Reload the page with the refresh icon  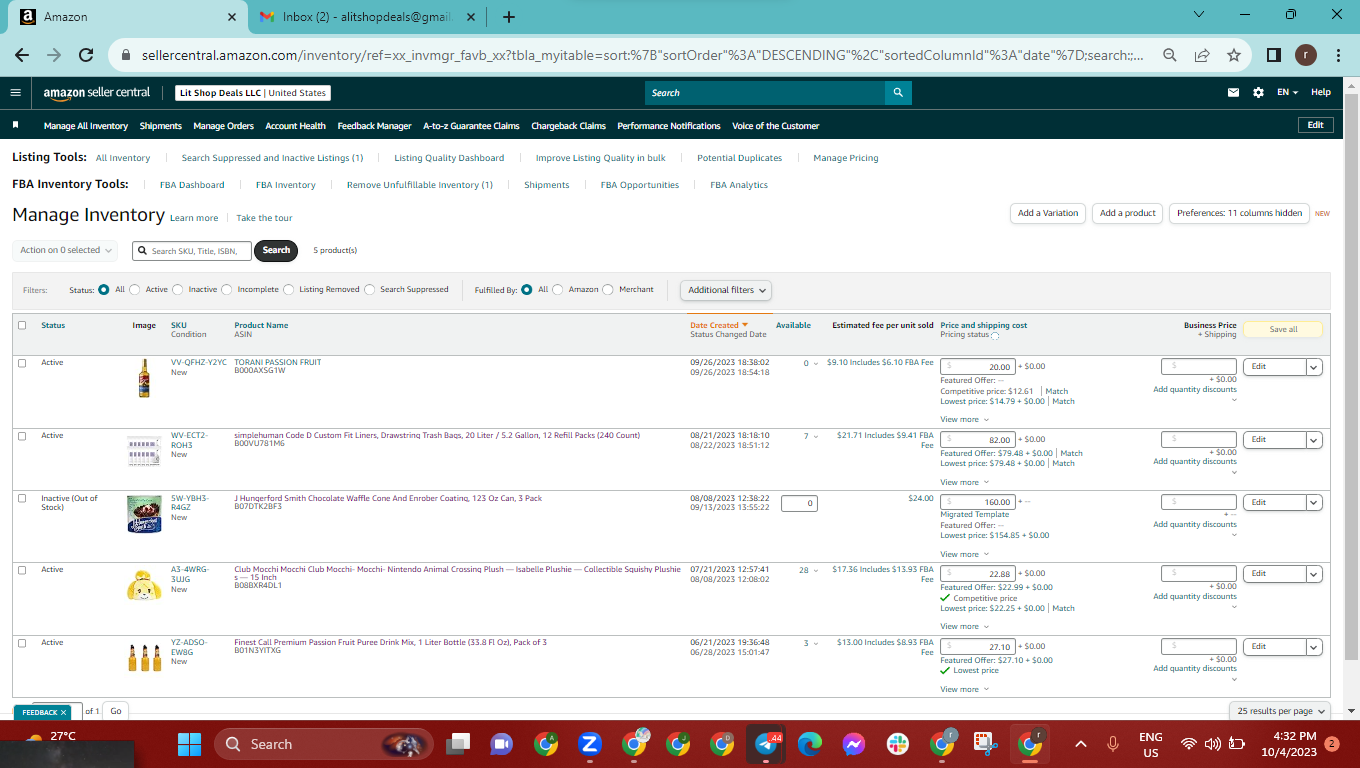click(86, 55)
